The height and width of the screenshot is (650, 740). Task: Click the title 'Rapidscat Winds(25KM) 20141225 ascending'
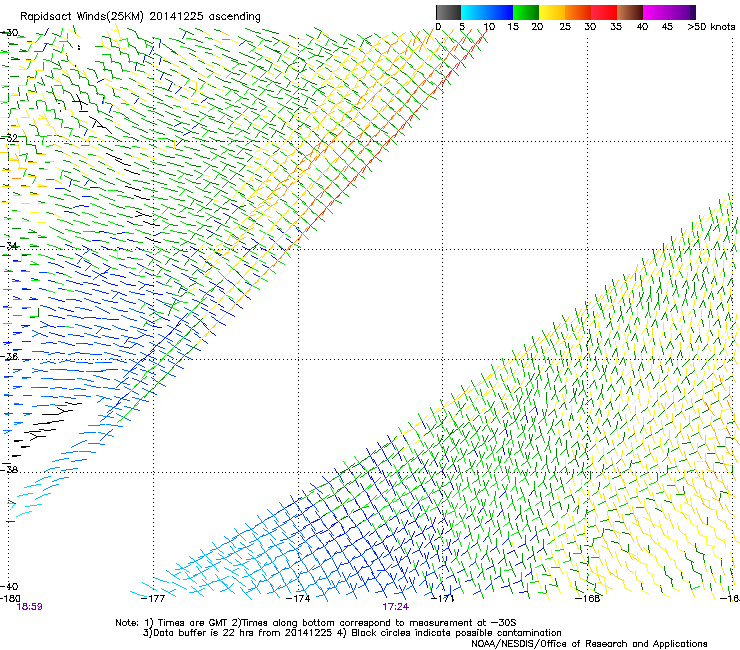click(x=140, y=17)
